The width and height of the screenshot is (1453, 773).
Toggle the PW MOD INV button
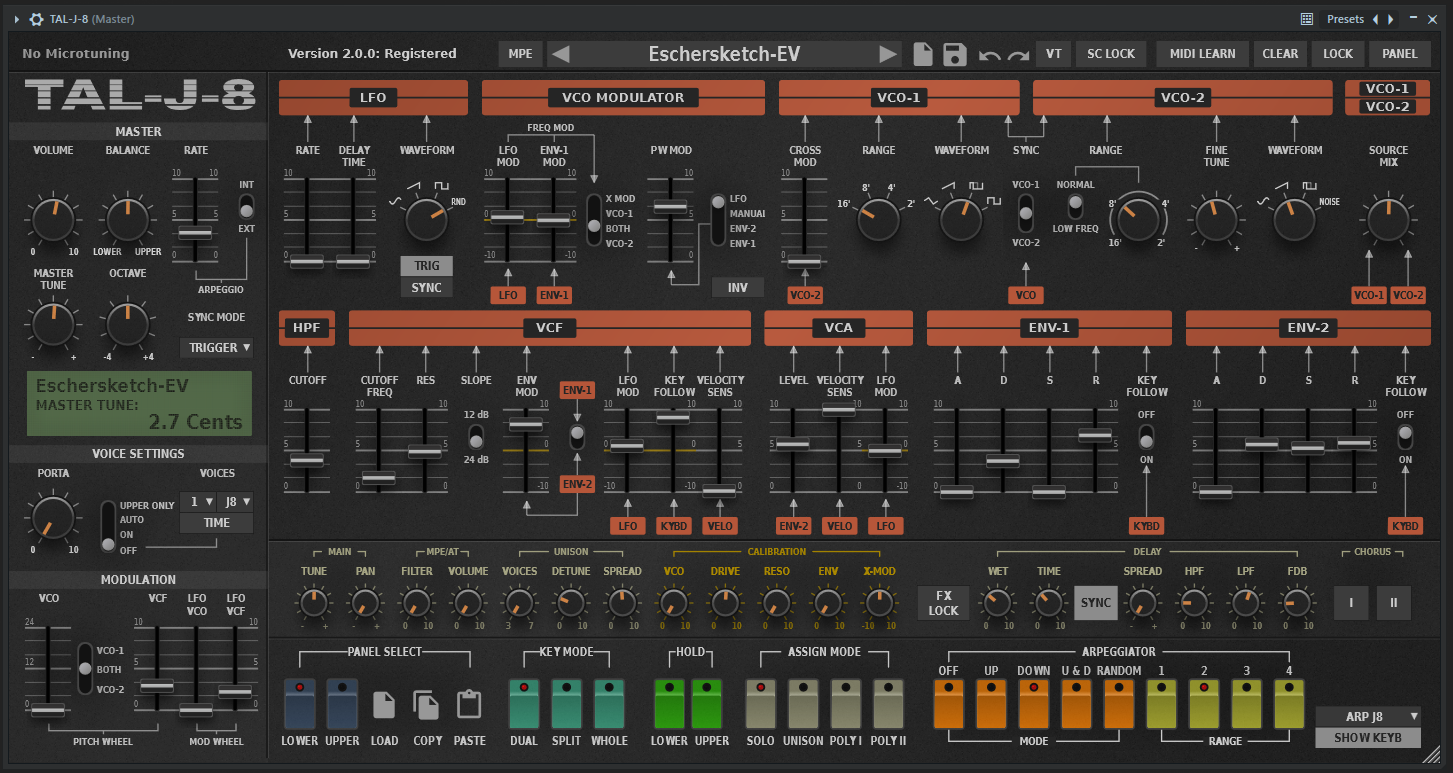tap(738, 288)
